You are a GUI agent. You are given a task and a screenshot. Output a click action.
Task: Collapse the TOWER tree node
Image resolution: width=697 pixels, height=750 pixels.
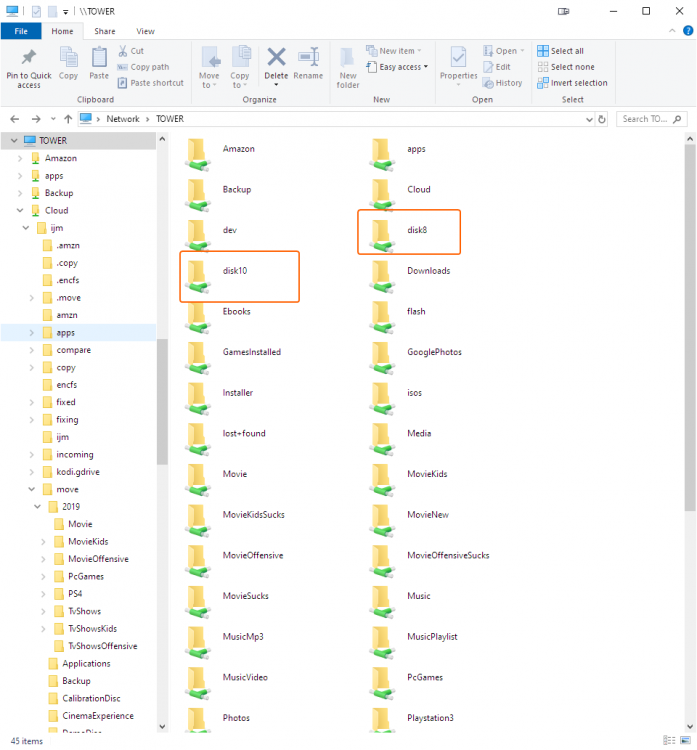pyautogui.click(x=14, y=141)
